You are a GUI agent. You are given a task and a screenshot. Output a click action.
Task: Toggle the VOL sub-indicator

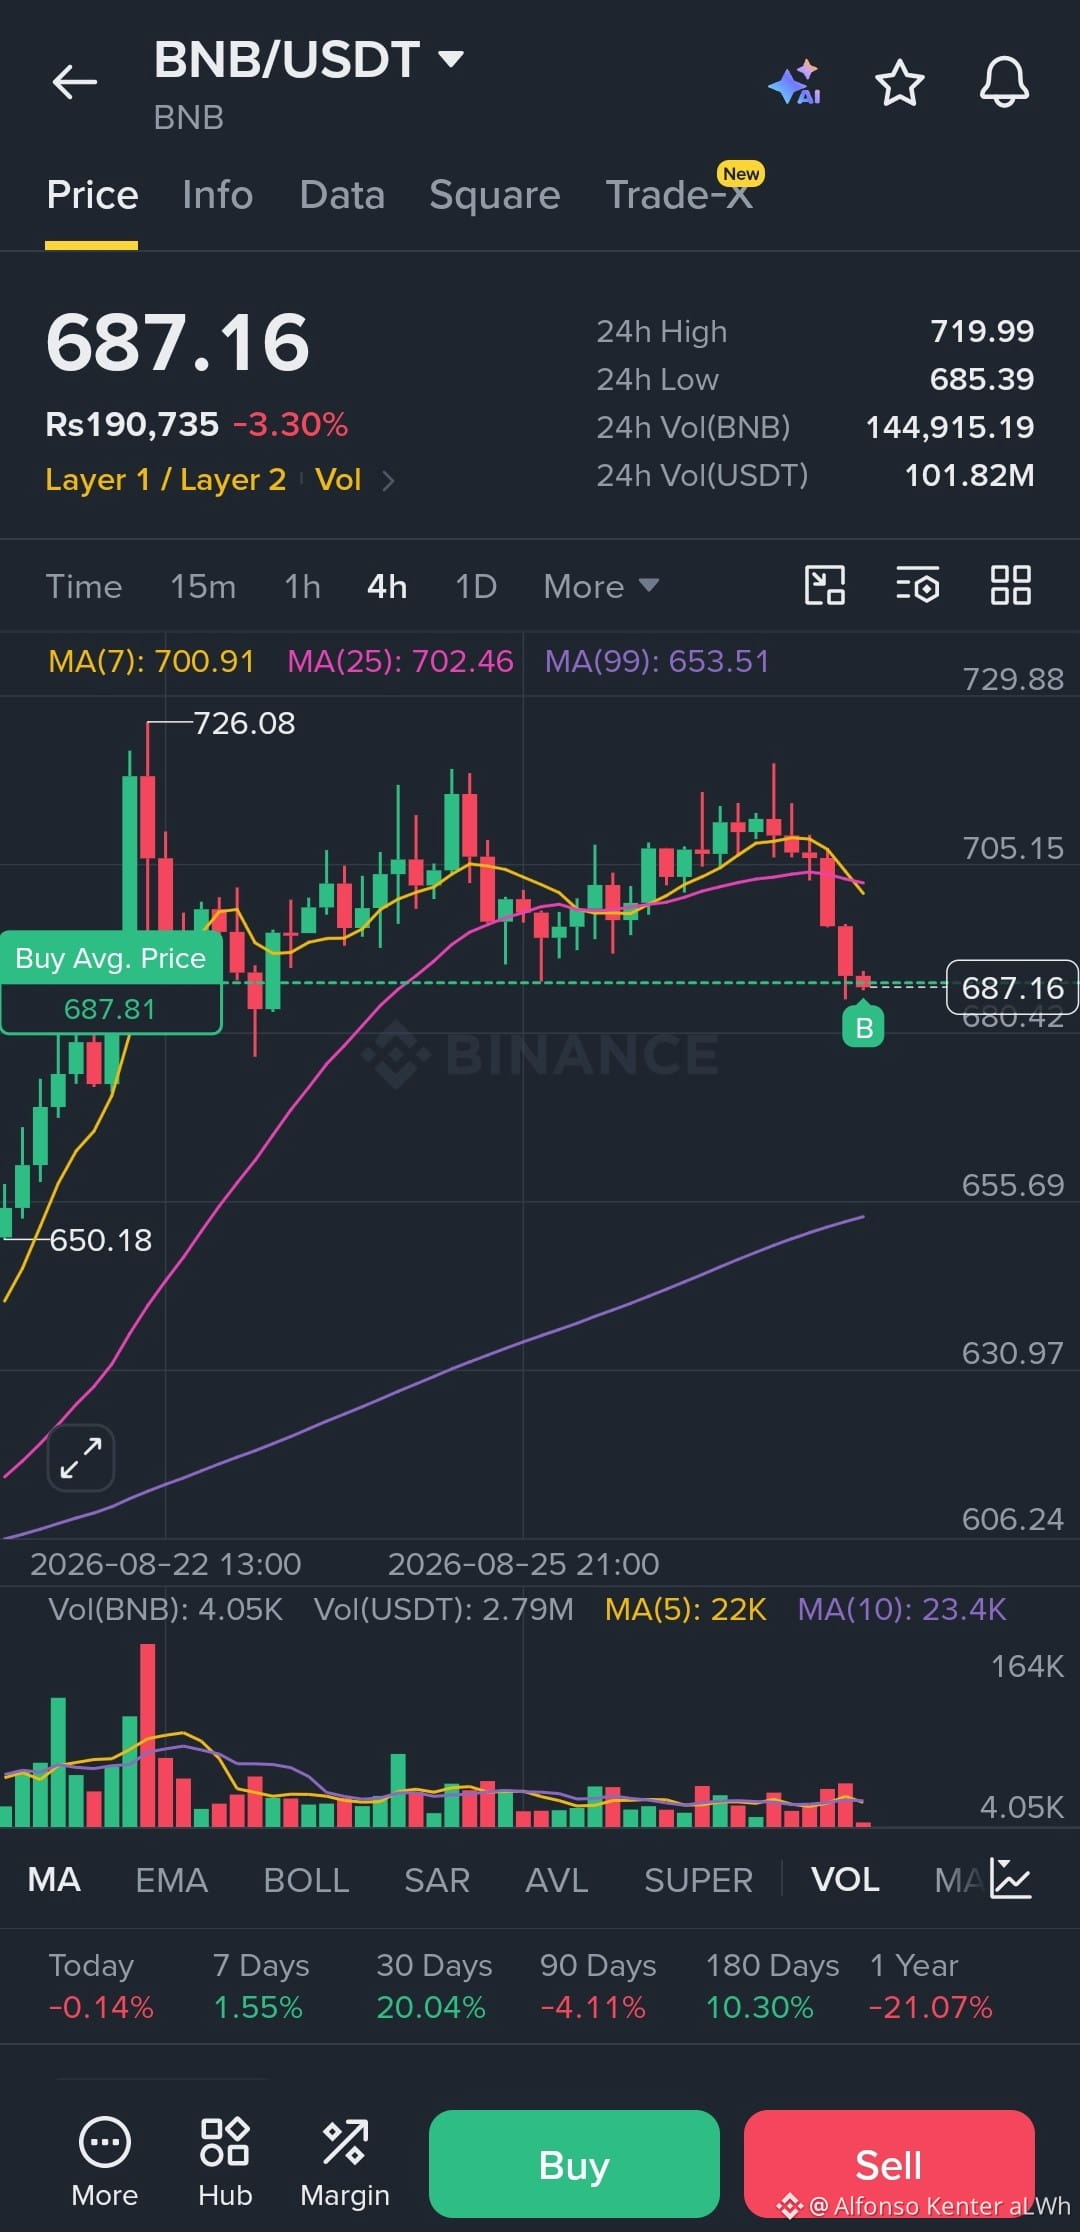845,1880
